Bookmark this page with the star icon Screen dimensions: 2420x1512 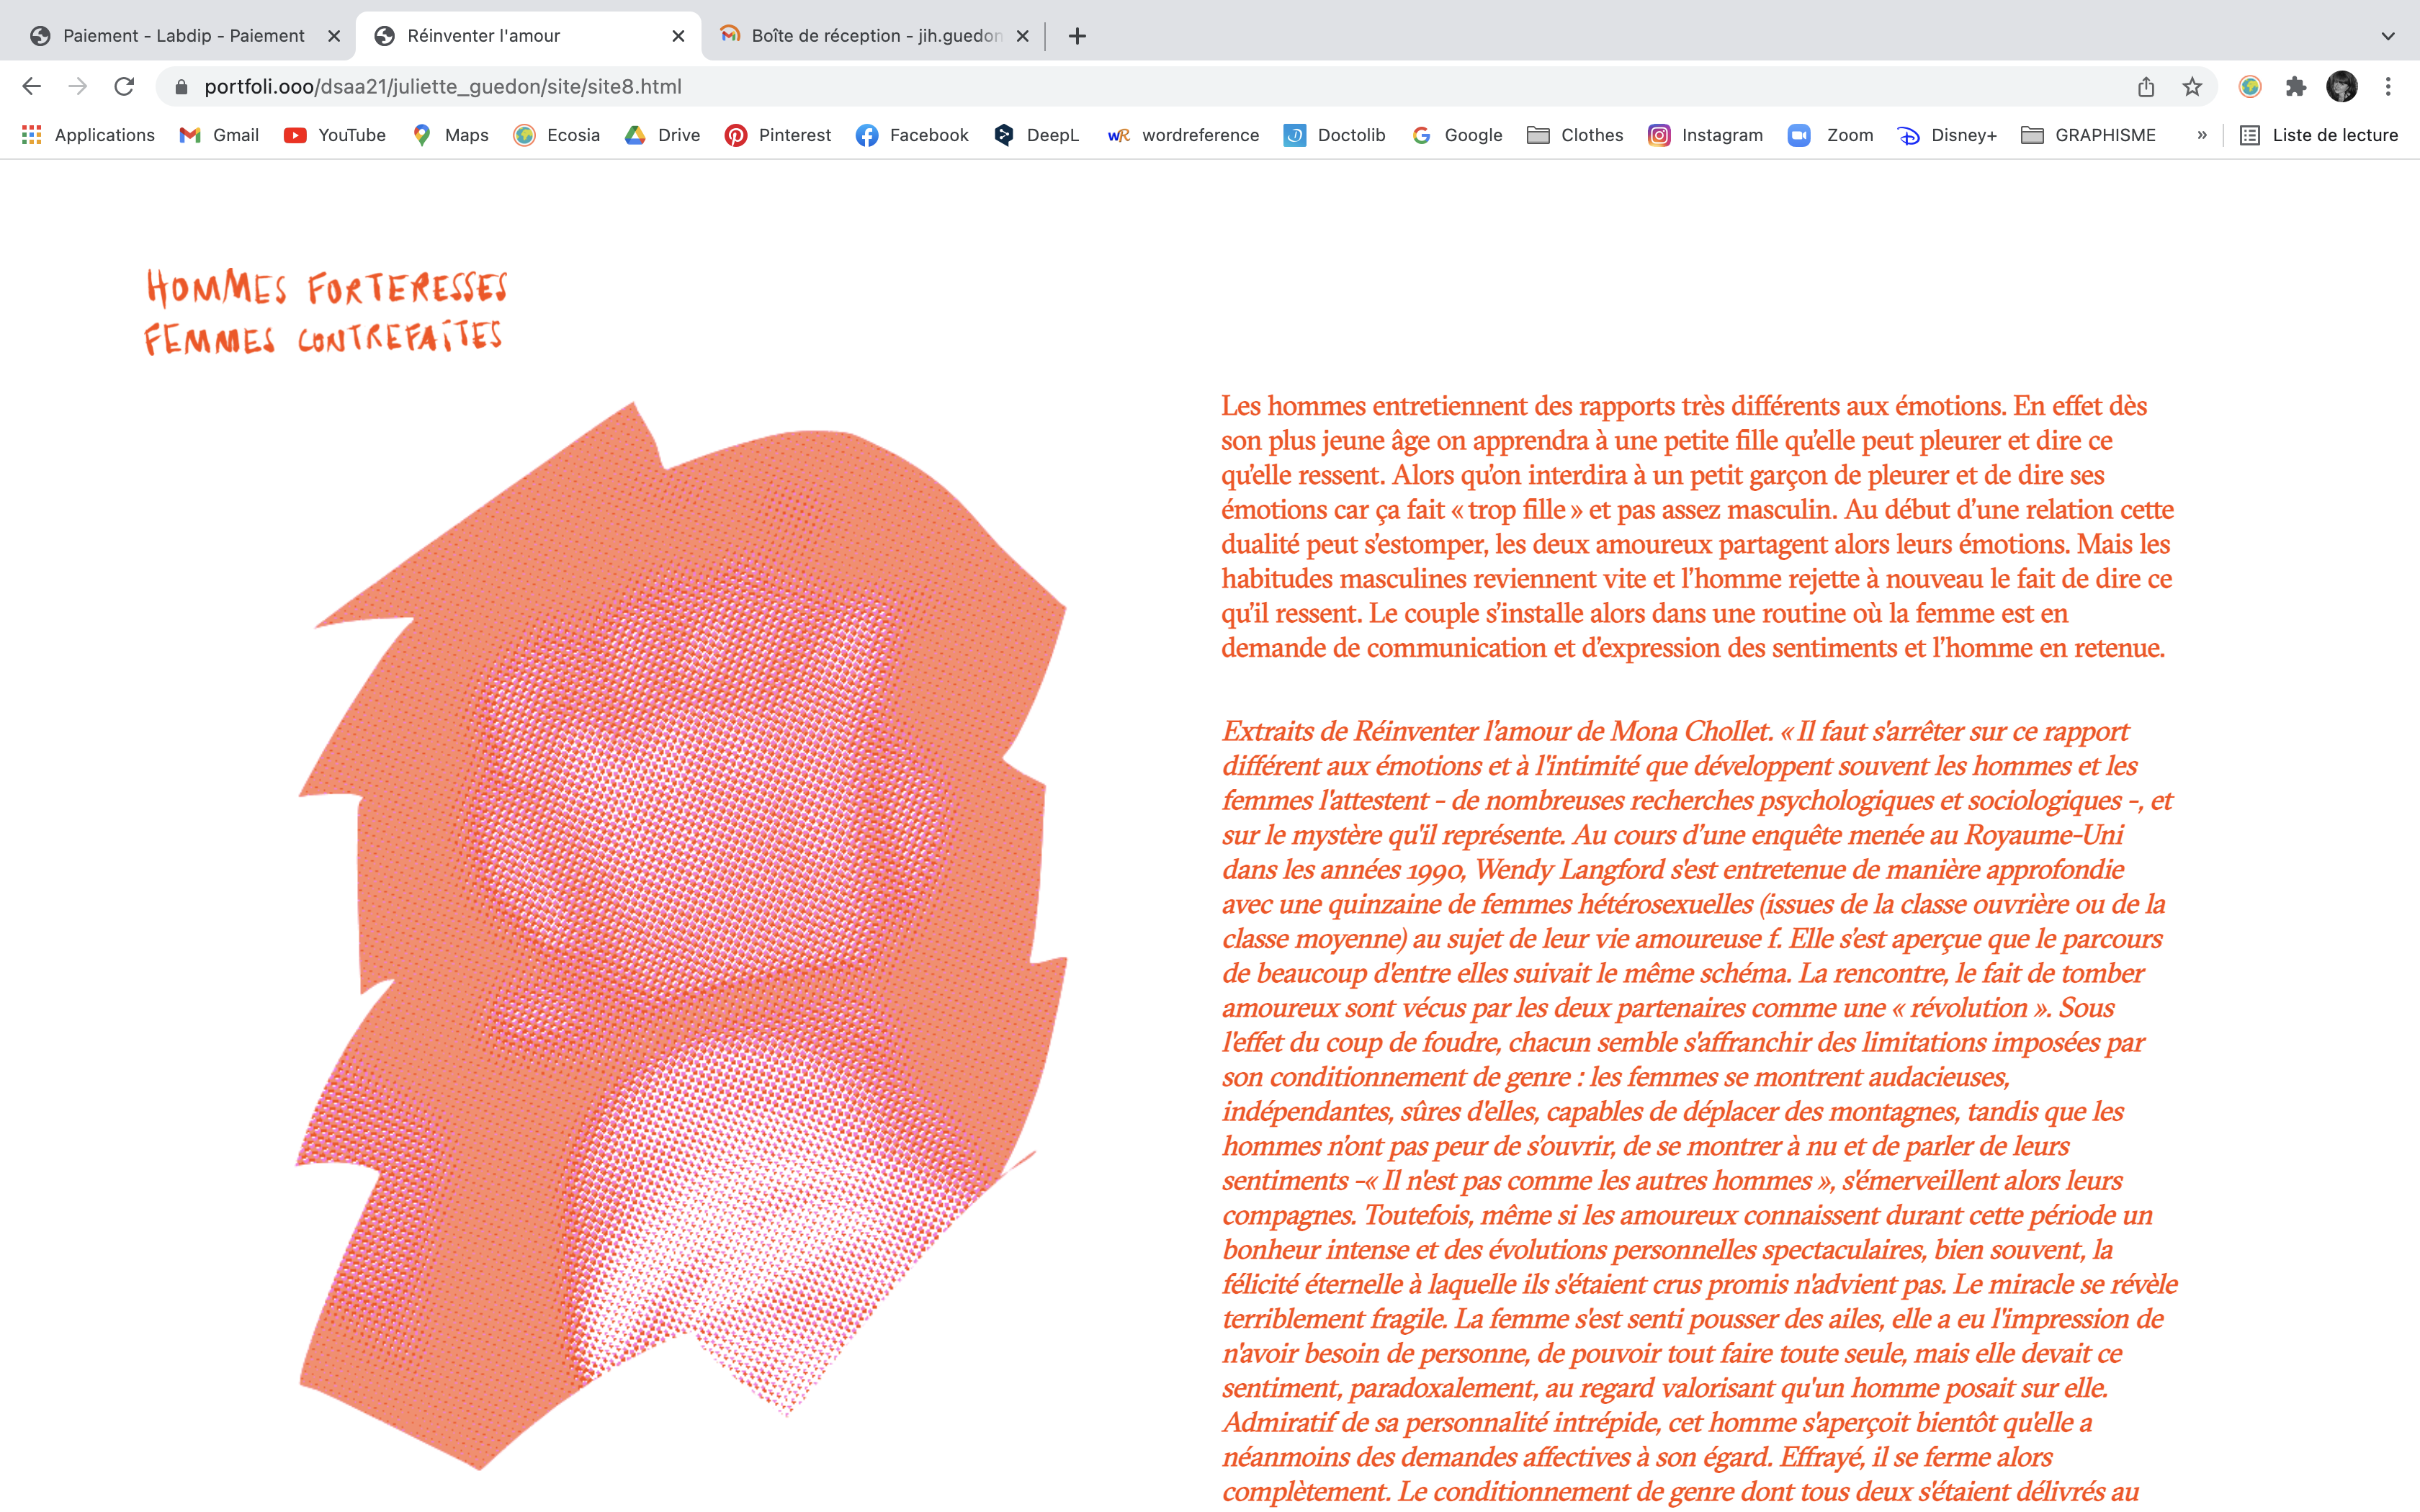point(2192,87)
